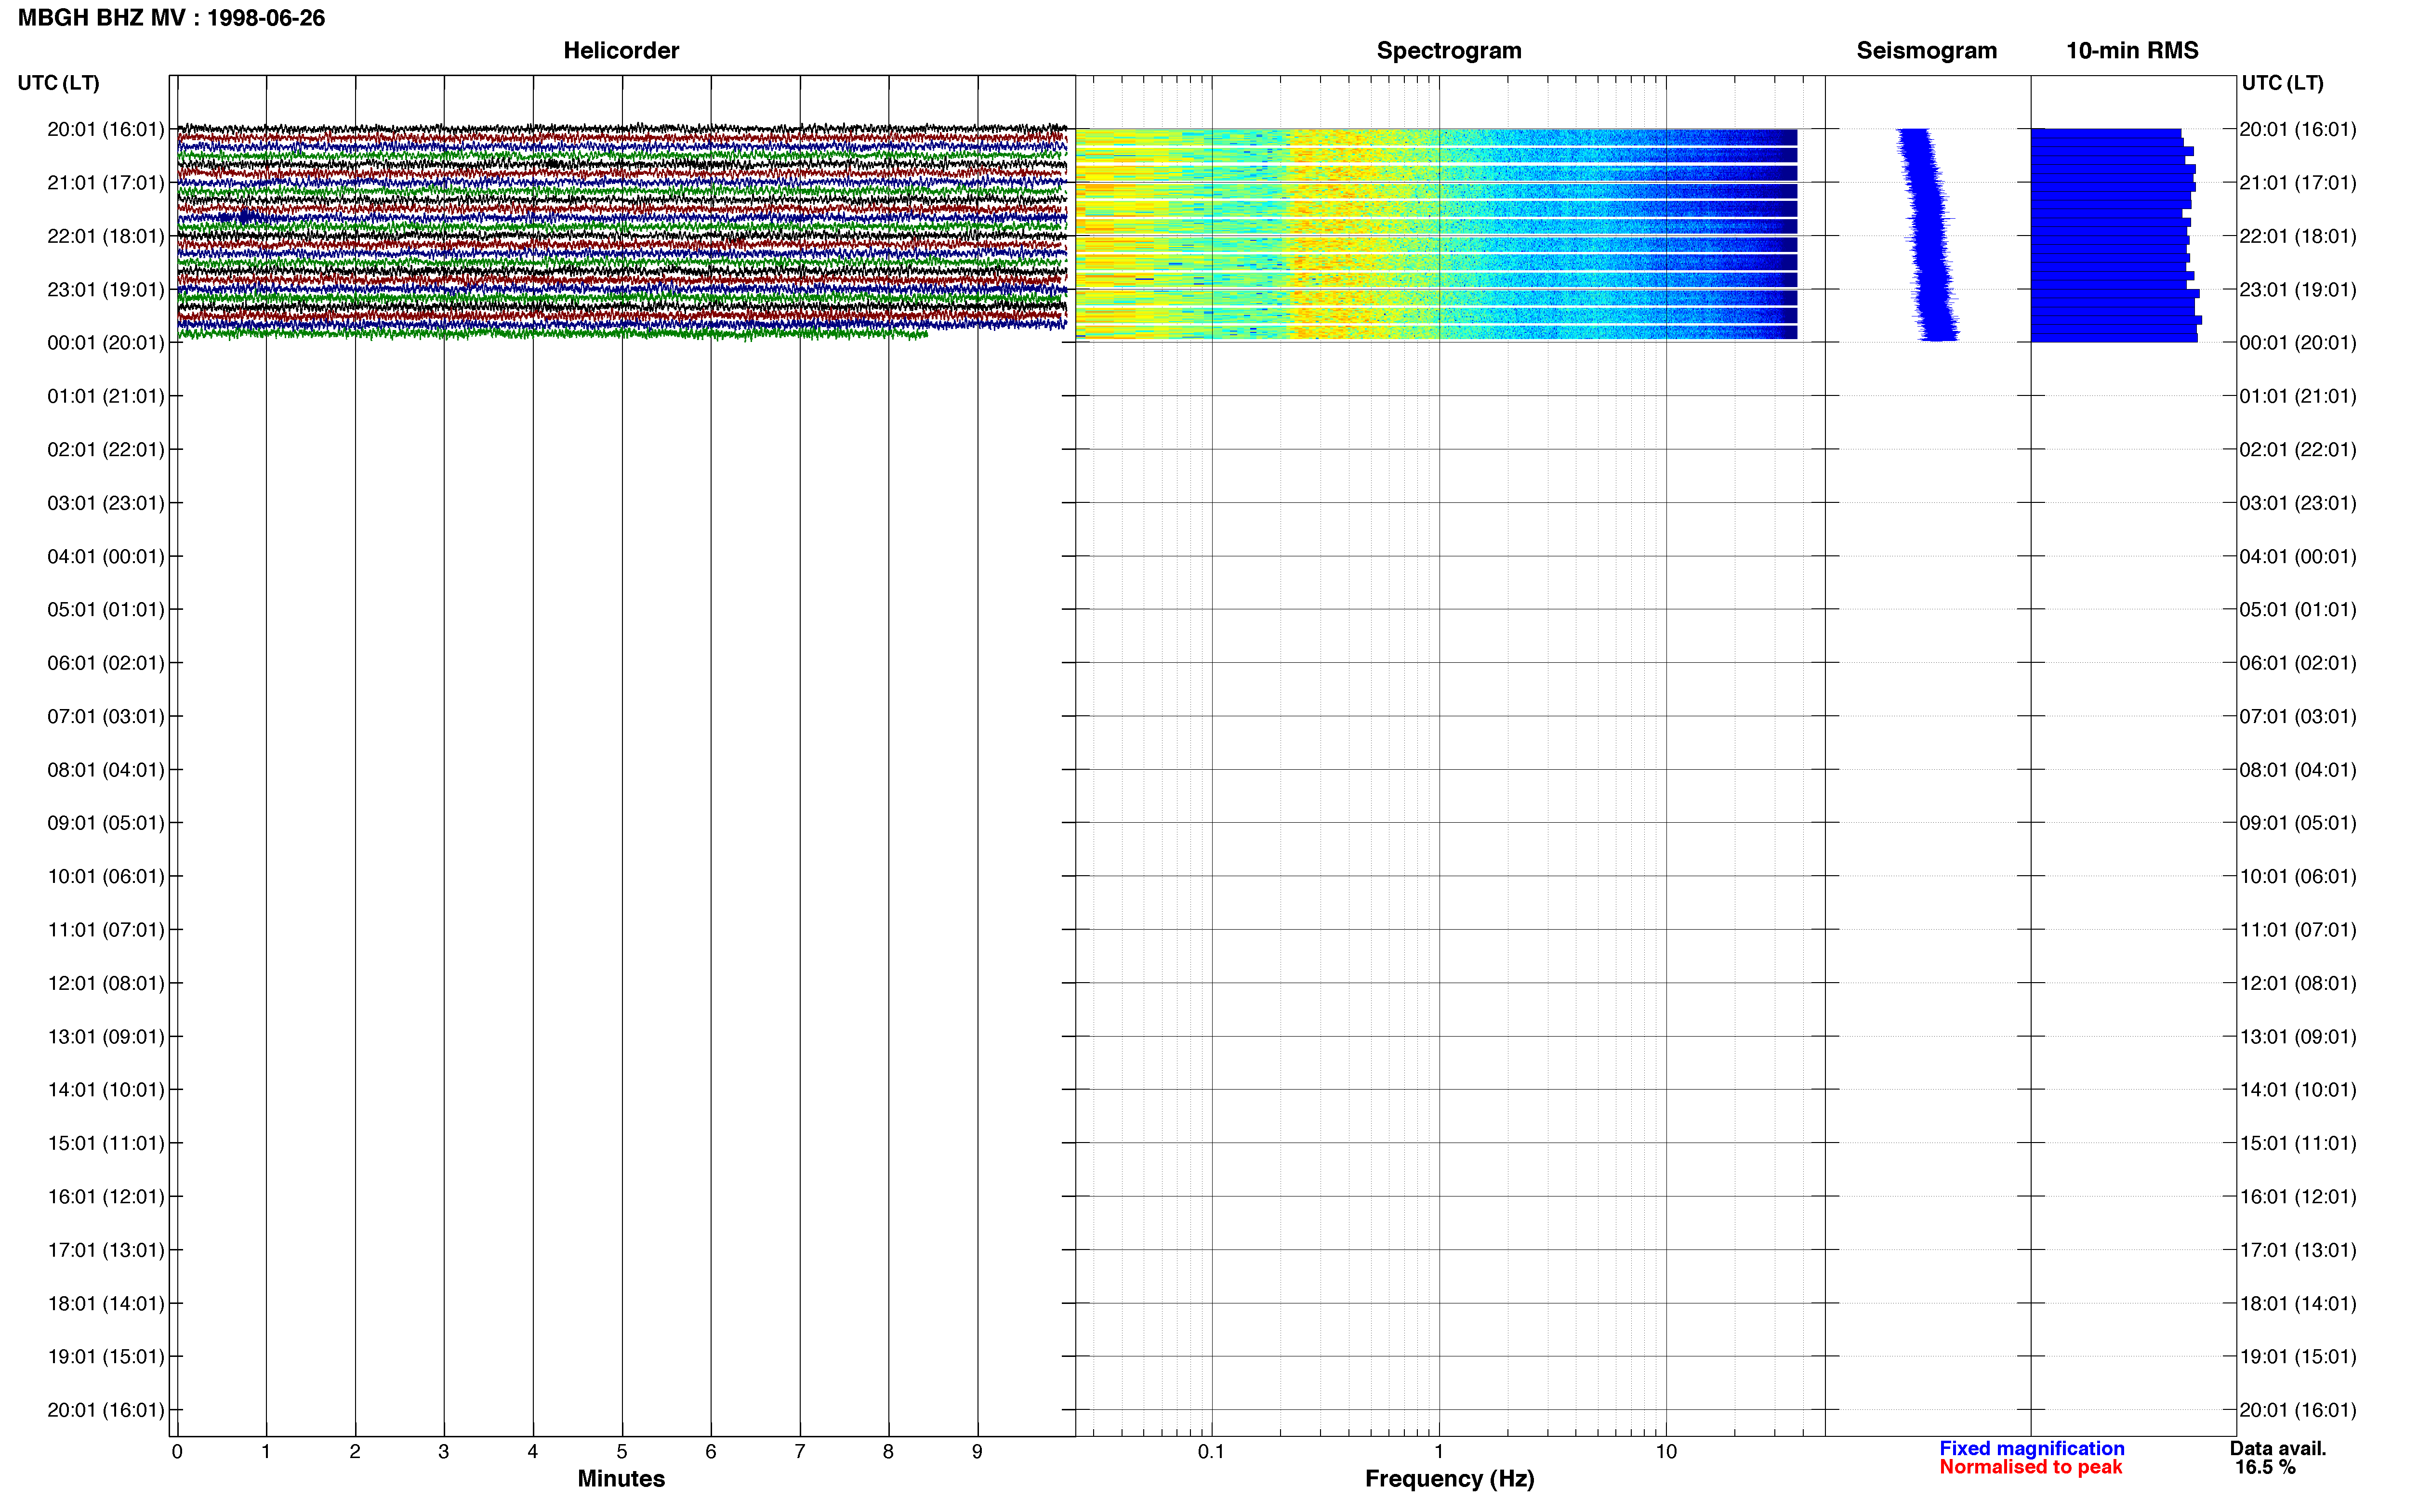Click left time label '21:01 (17:01)'

coord(106,182)
